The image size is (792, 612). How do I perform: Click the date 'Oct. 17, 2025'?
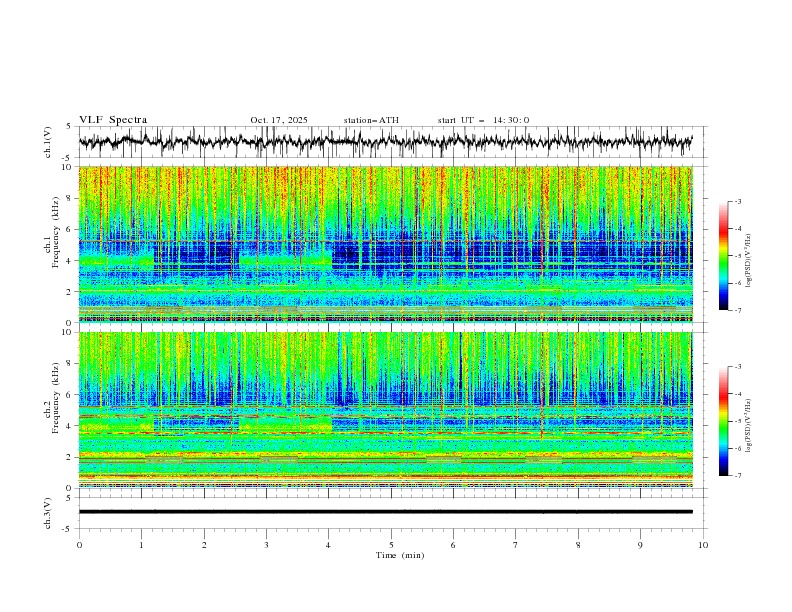[279, 120]
